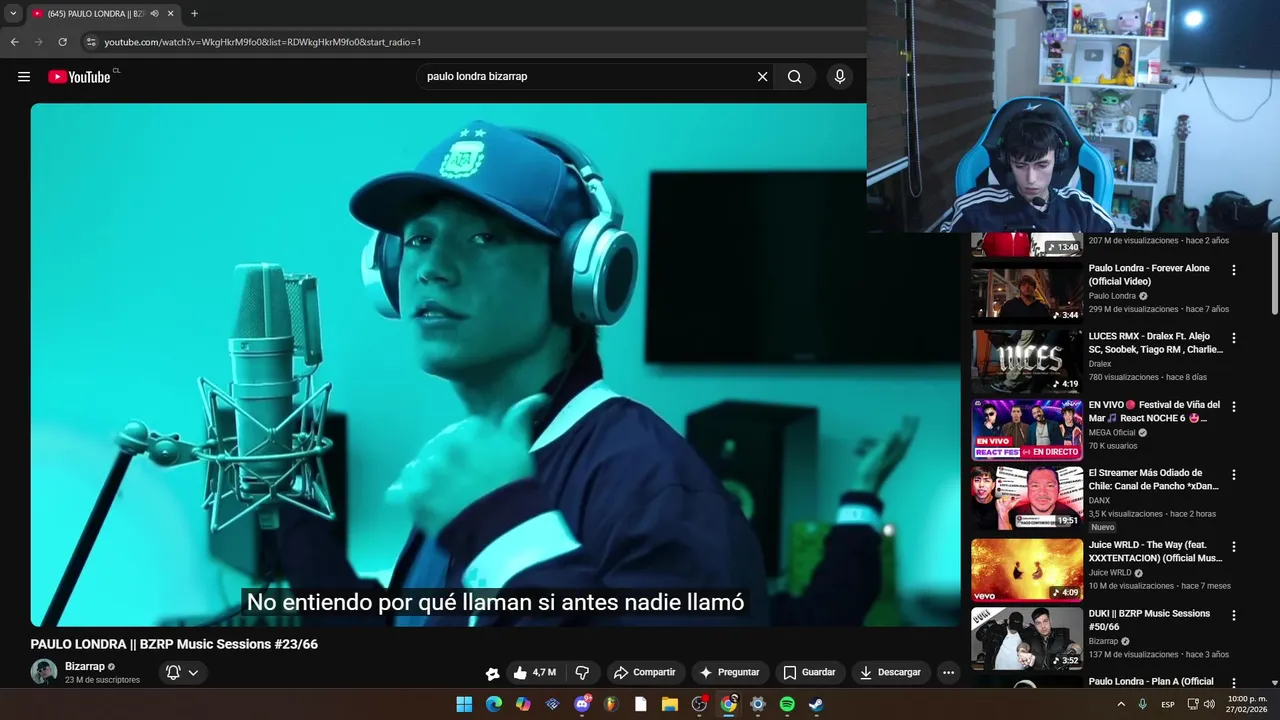Click the Compartir share button
The image size is (1280, 720).
[x=644, y=672]
